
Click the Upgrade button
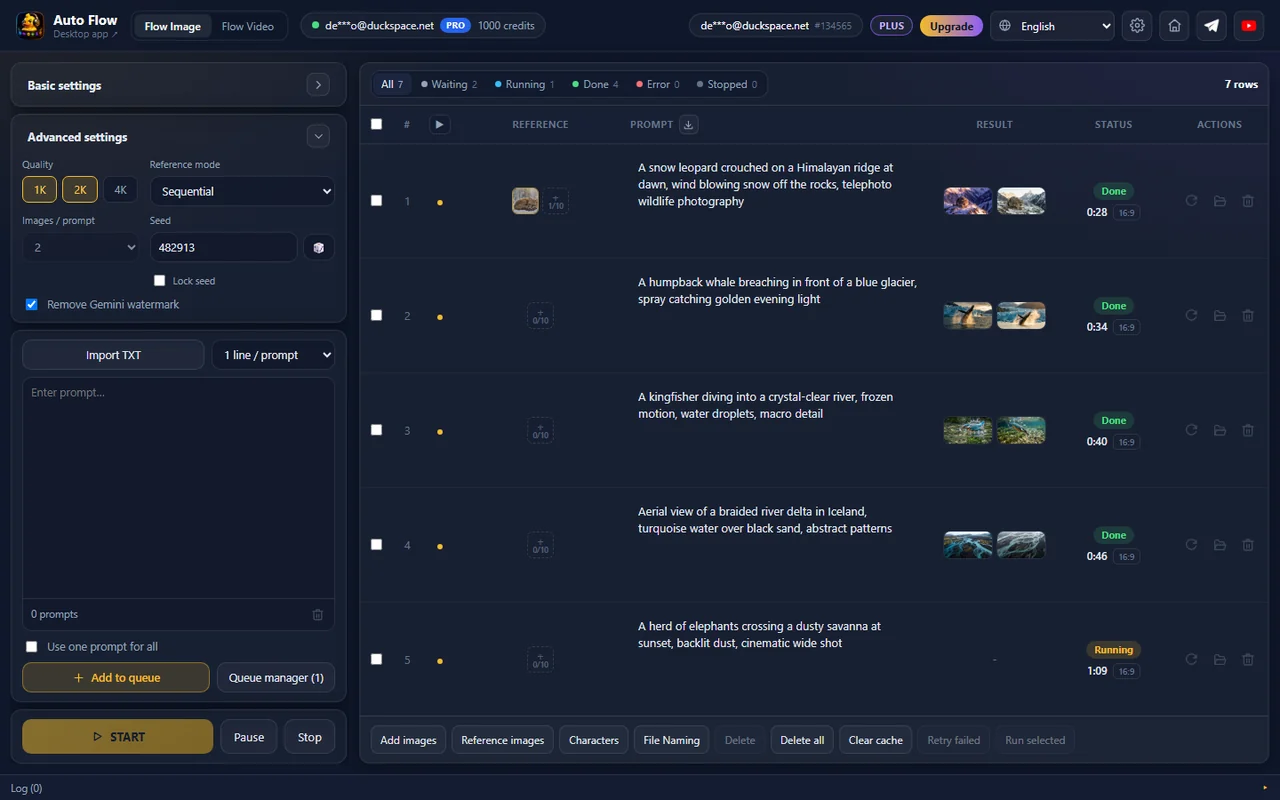tap(951, 26)
